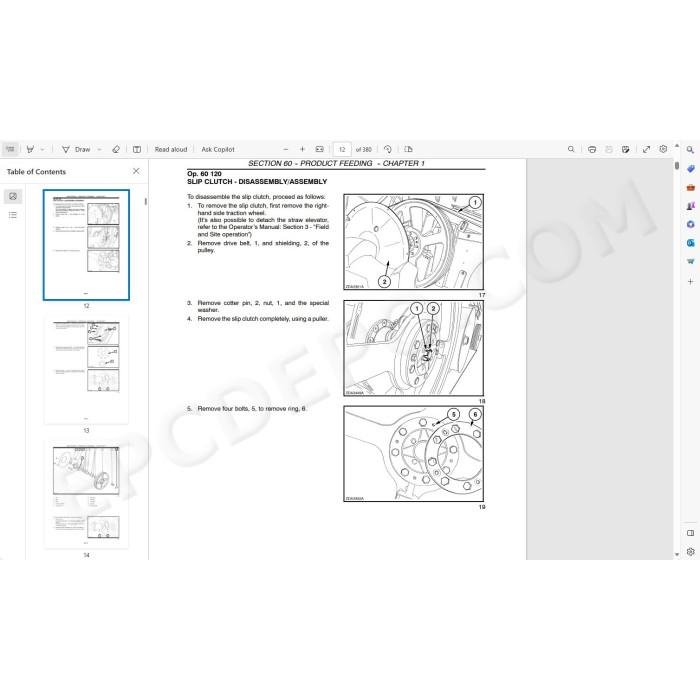The image size is (700, 700).
Task: Open page 14 thumbnail
Action: 86,494
